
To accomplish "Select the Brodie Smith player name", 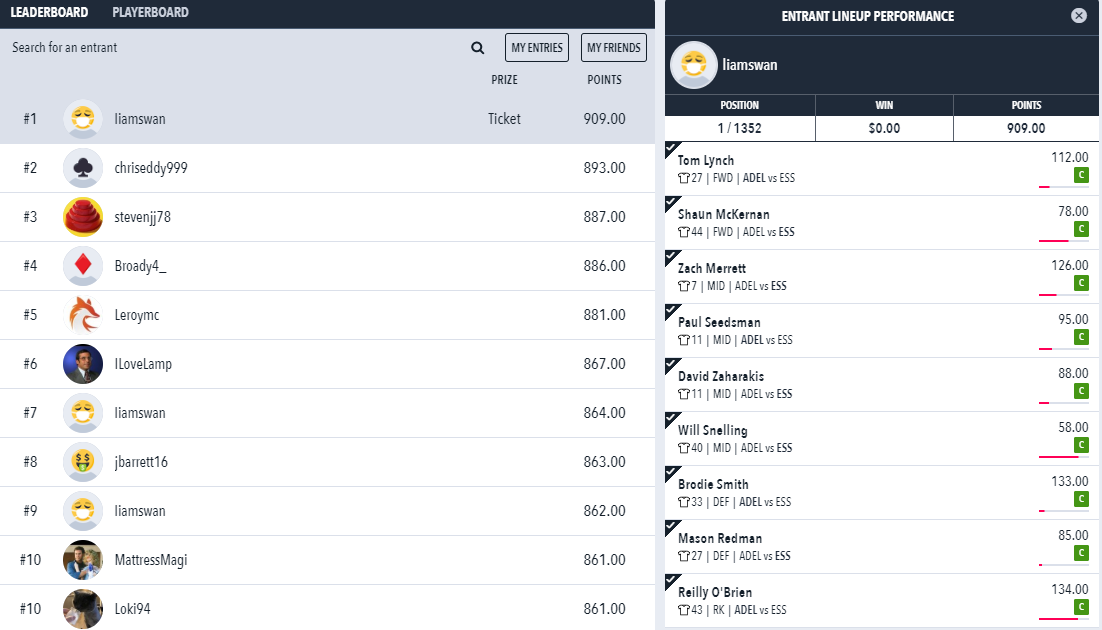I will click(713, 484).
